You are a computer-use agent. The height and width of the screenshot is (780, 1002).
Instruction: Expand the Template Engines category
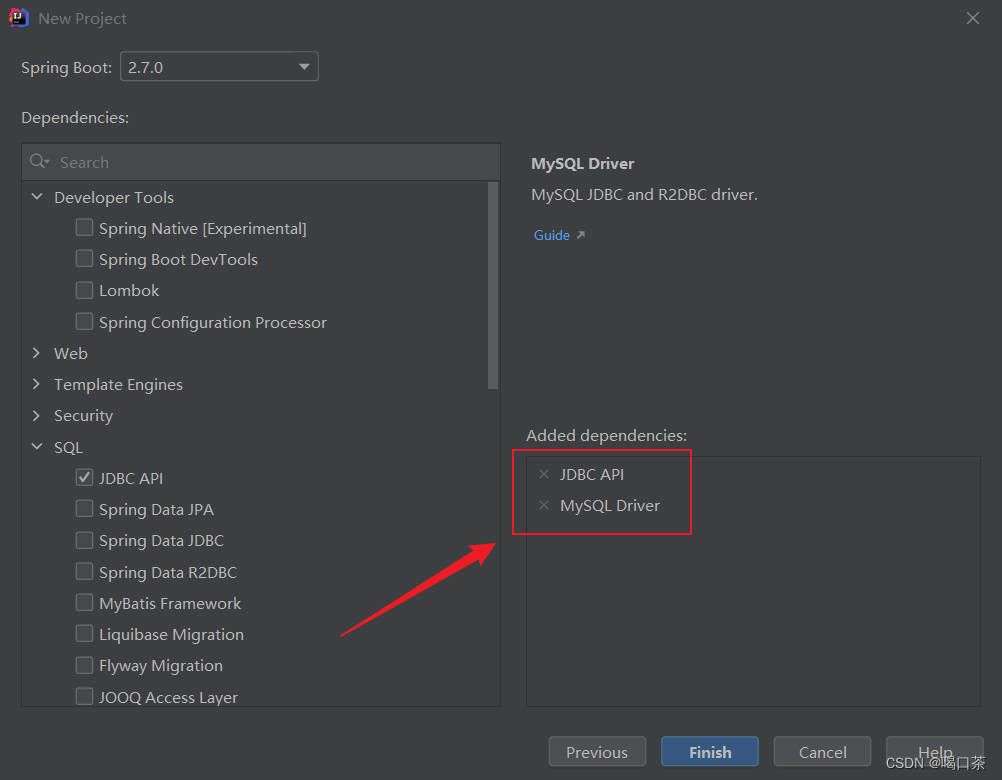pyautogui.click(x=37, y=384)
